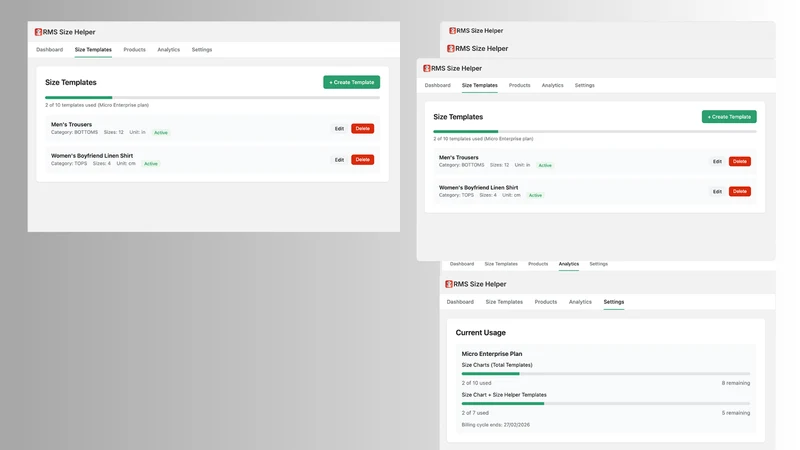Click the Micro Enterprise Plan label

point(492,354)
